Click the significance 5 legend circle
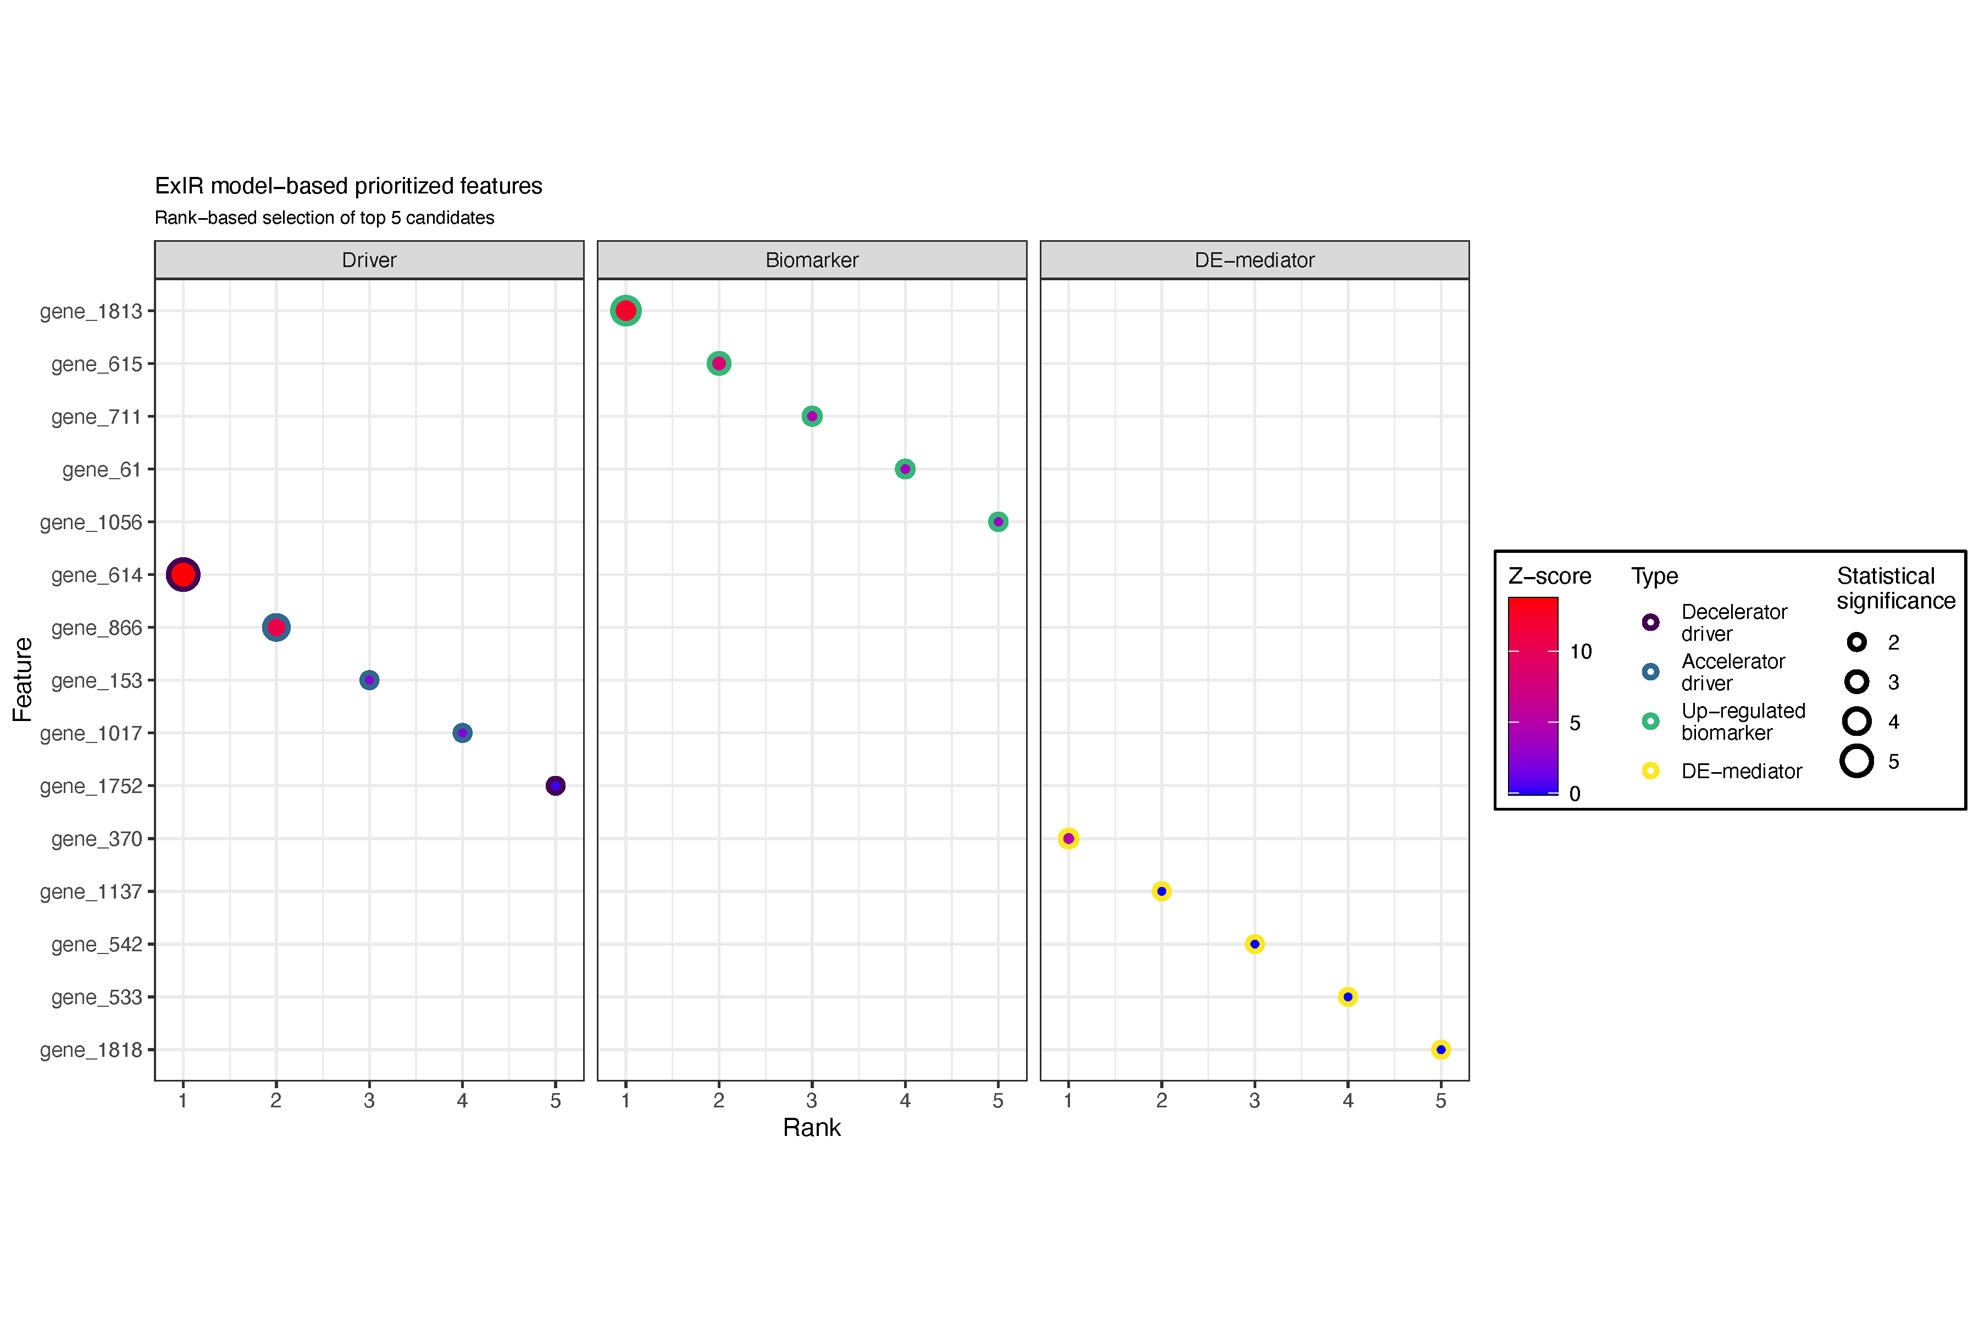Viewport: 1977px width, 1318px height. (x=1857, y=762)
